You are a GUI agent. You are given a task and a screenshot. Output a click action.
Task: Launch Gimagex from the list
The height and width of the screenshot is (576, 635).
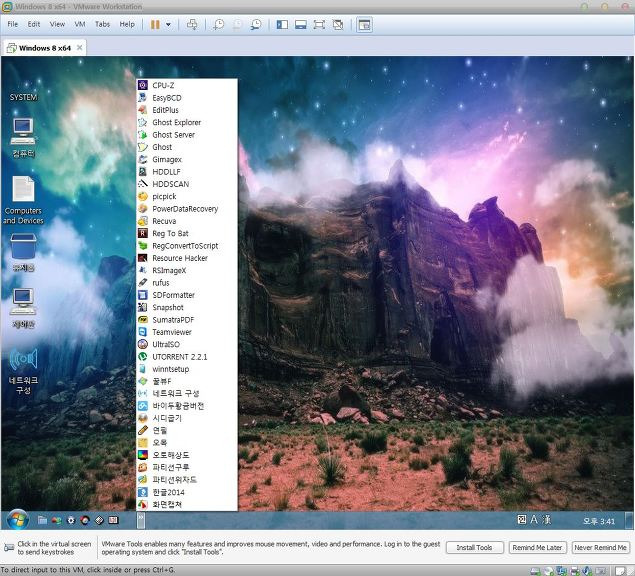(187, 159)
